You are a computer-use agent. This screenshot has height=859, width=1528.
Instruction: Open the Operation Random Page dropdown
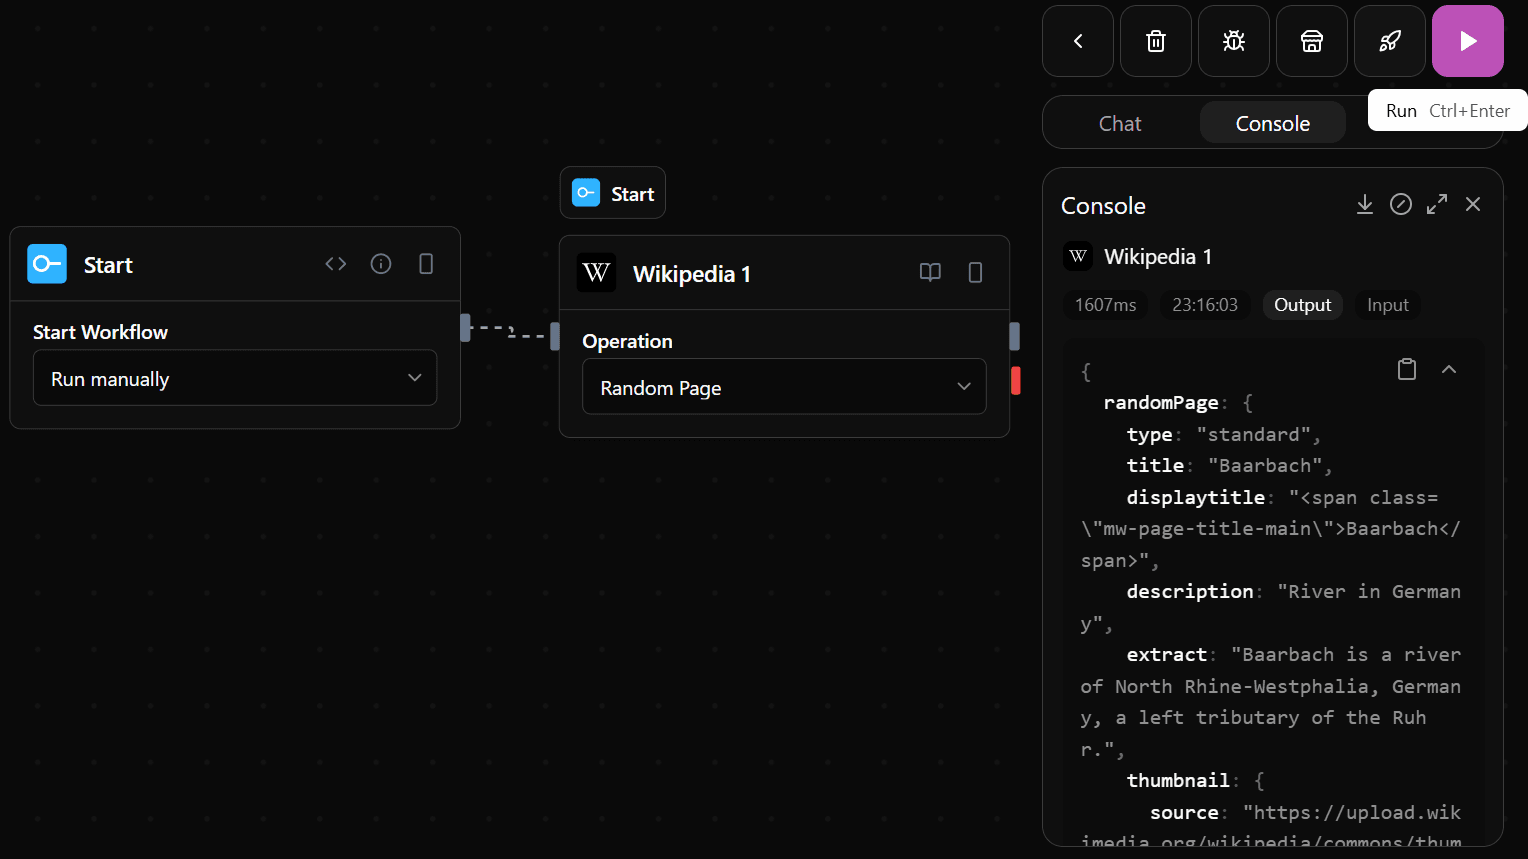pos(783,387)
